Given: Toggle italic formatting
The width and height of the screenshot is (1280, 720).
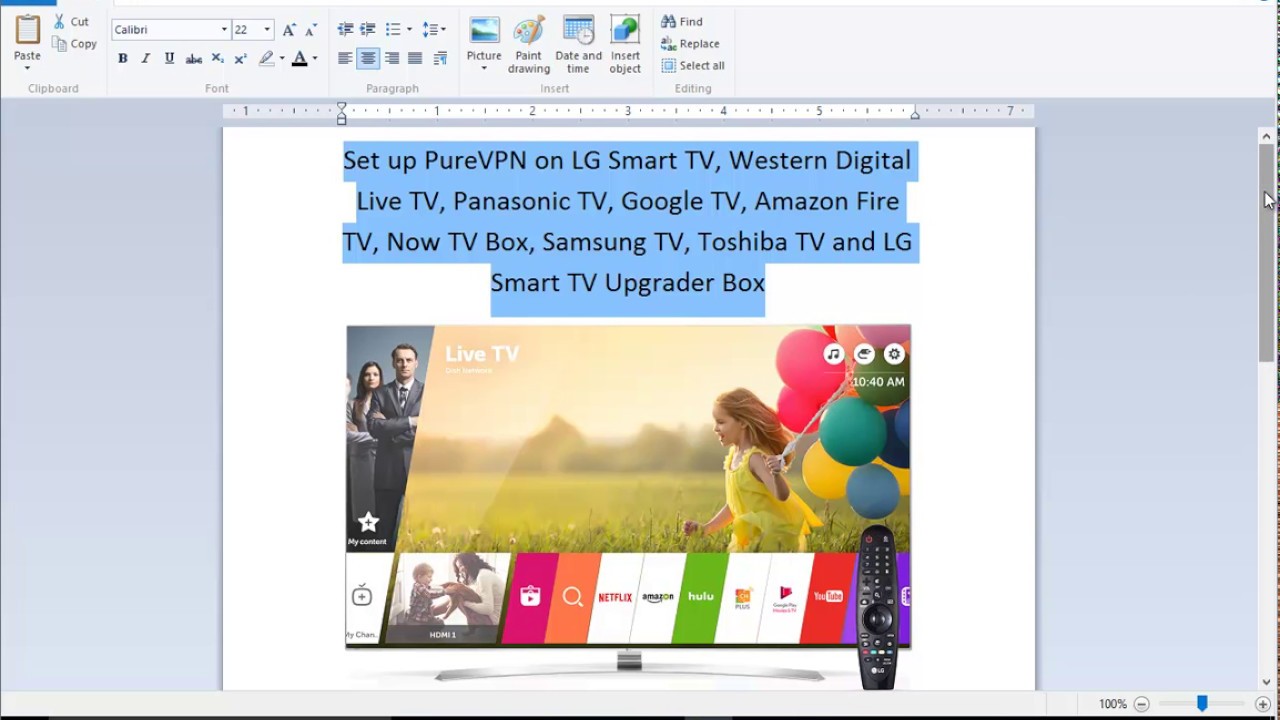Looking at the screenshot, I should (145, 59).
